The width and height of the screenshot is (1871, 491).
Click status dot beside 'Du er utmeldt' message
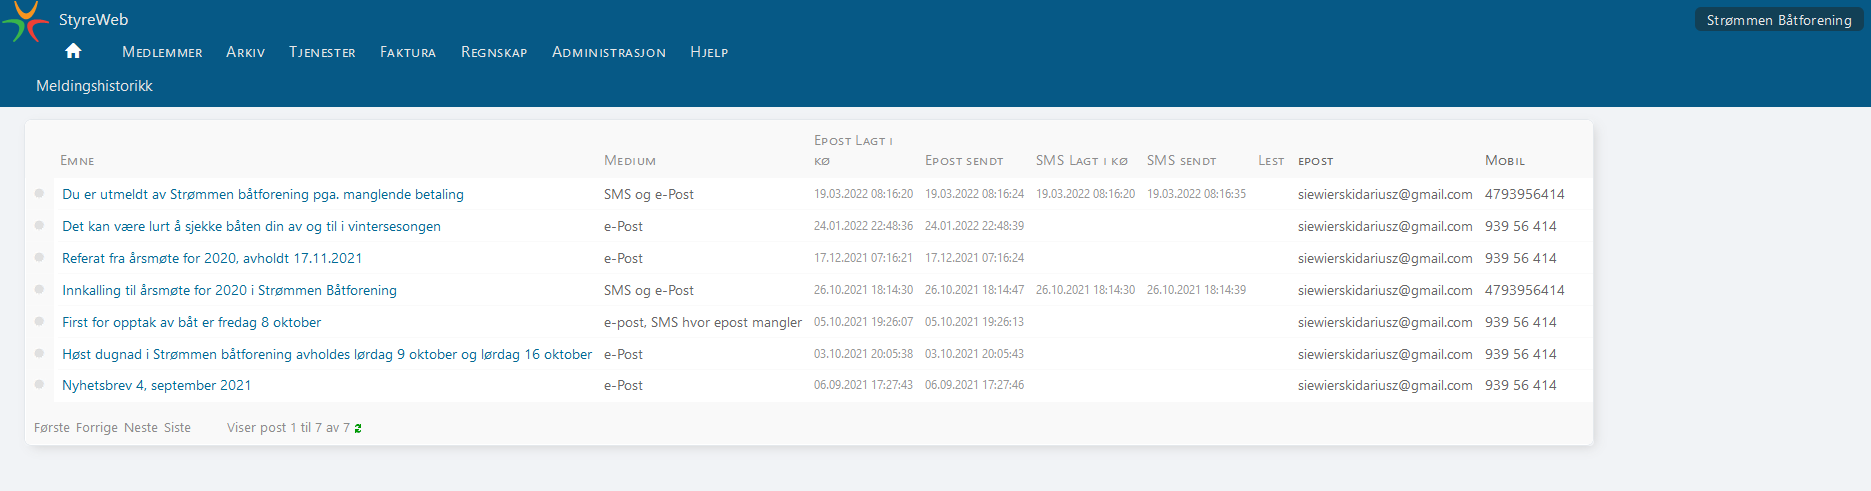39,193
